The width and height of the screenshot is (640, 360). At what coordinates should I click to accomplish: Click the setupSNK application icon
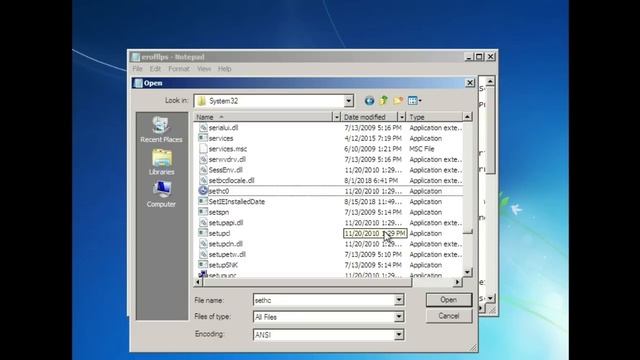tap(203, 265)
